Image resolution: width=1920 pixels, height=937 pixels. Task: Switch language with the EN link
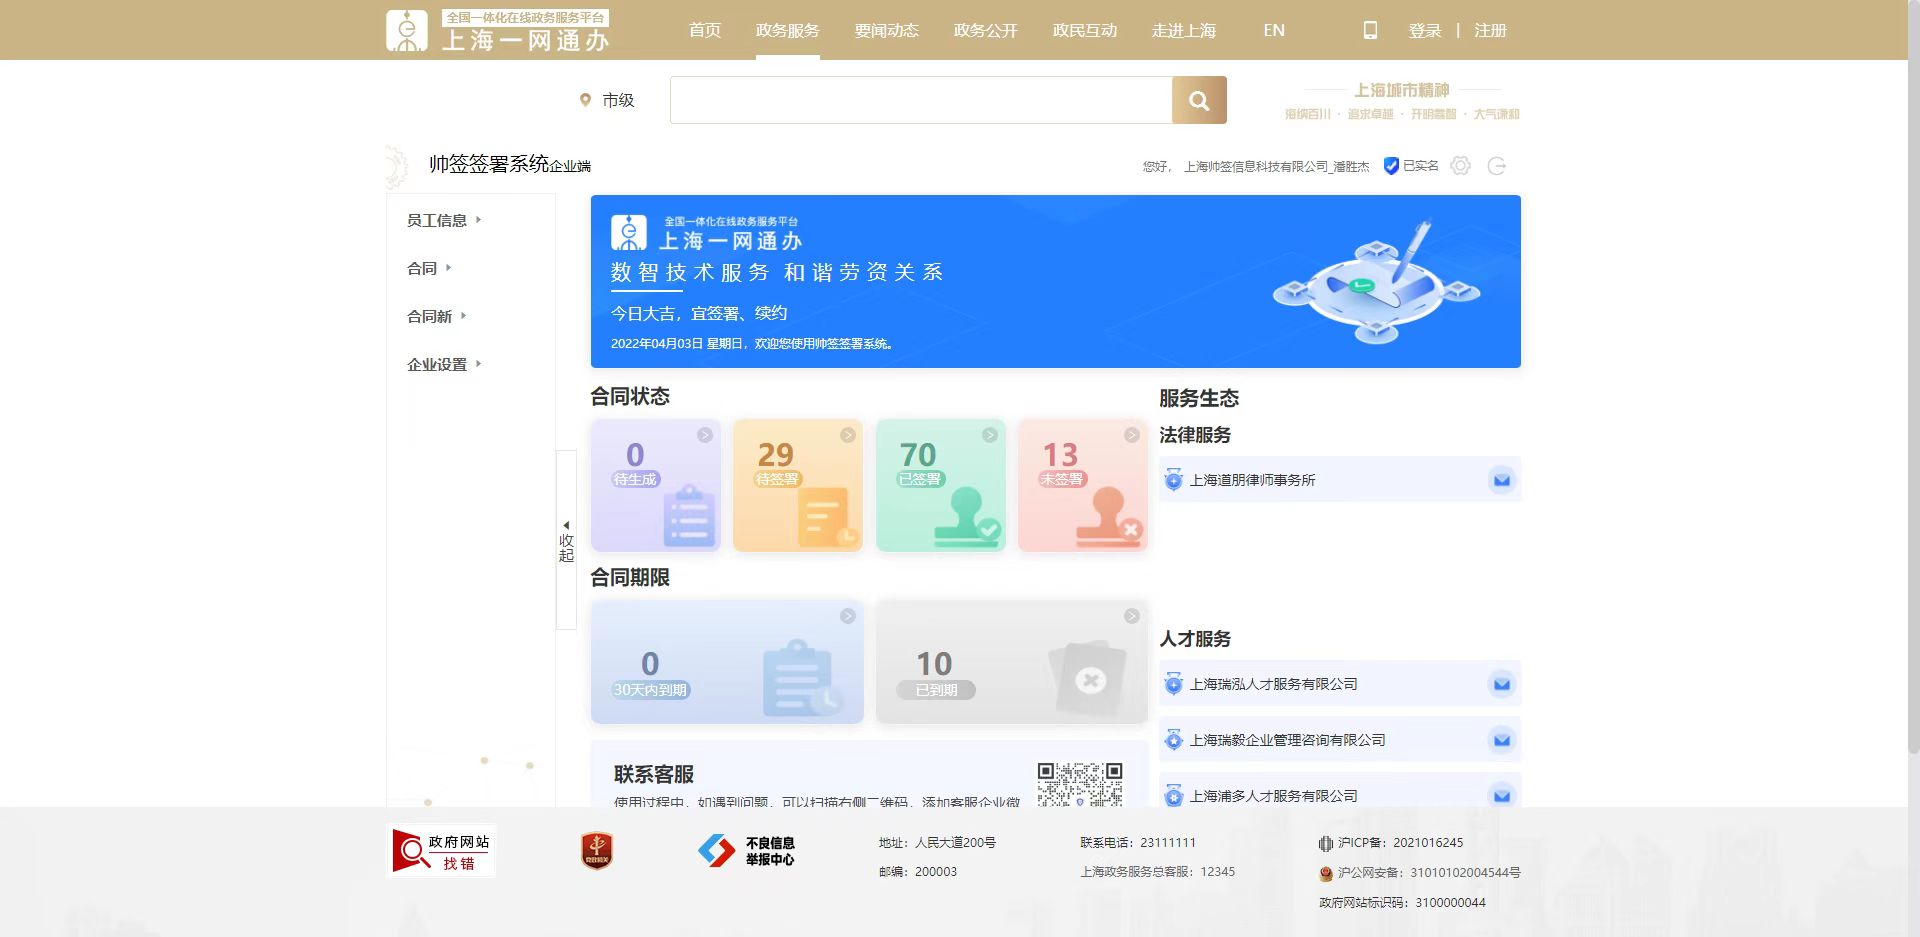point(1273,30)
